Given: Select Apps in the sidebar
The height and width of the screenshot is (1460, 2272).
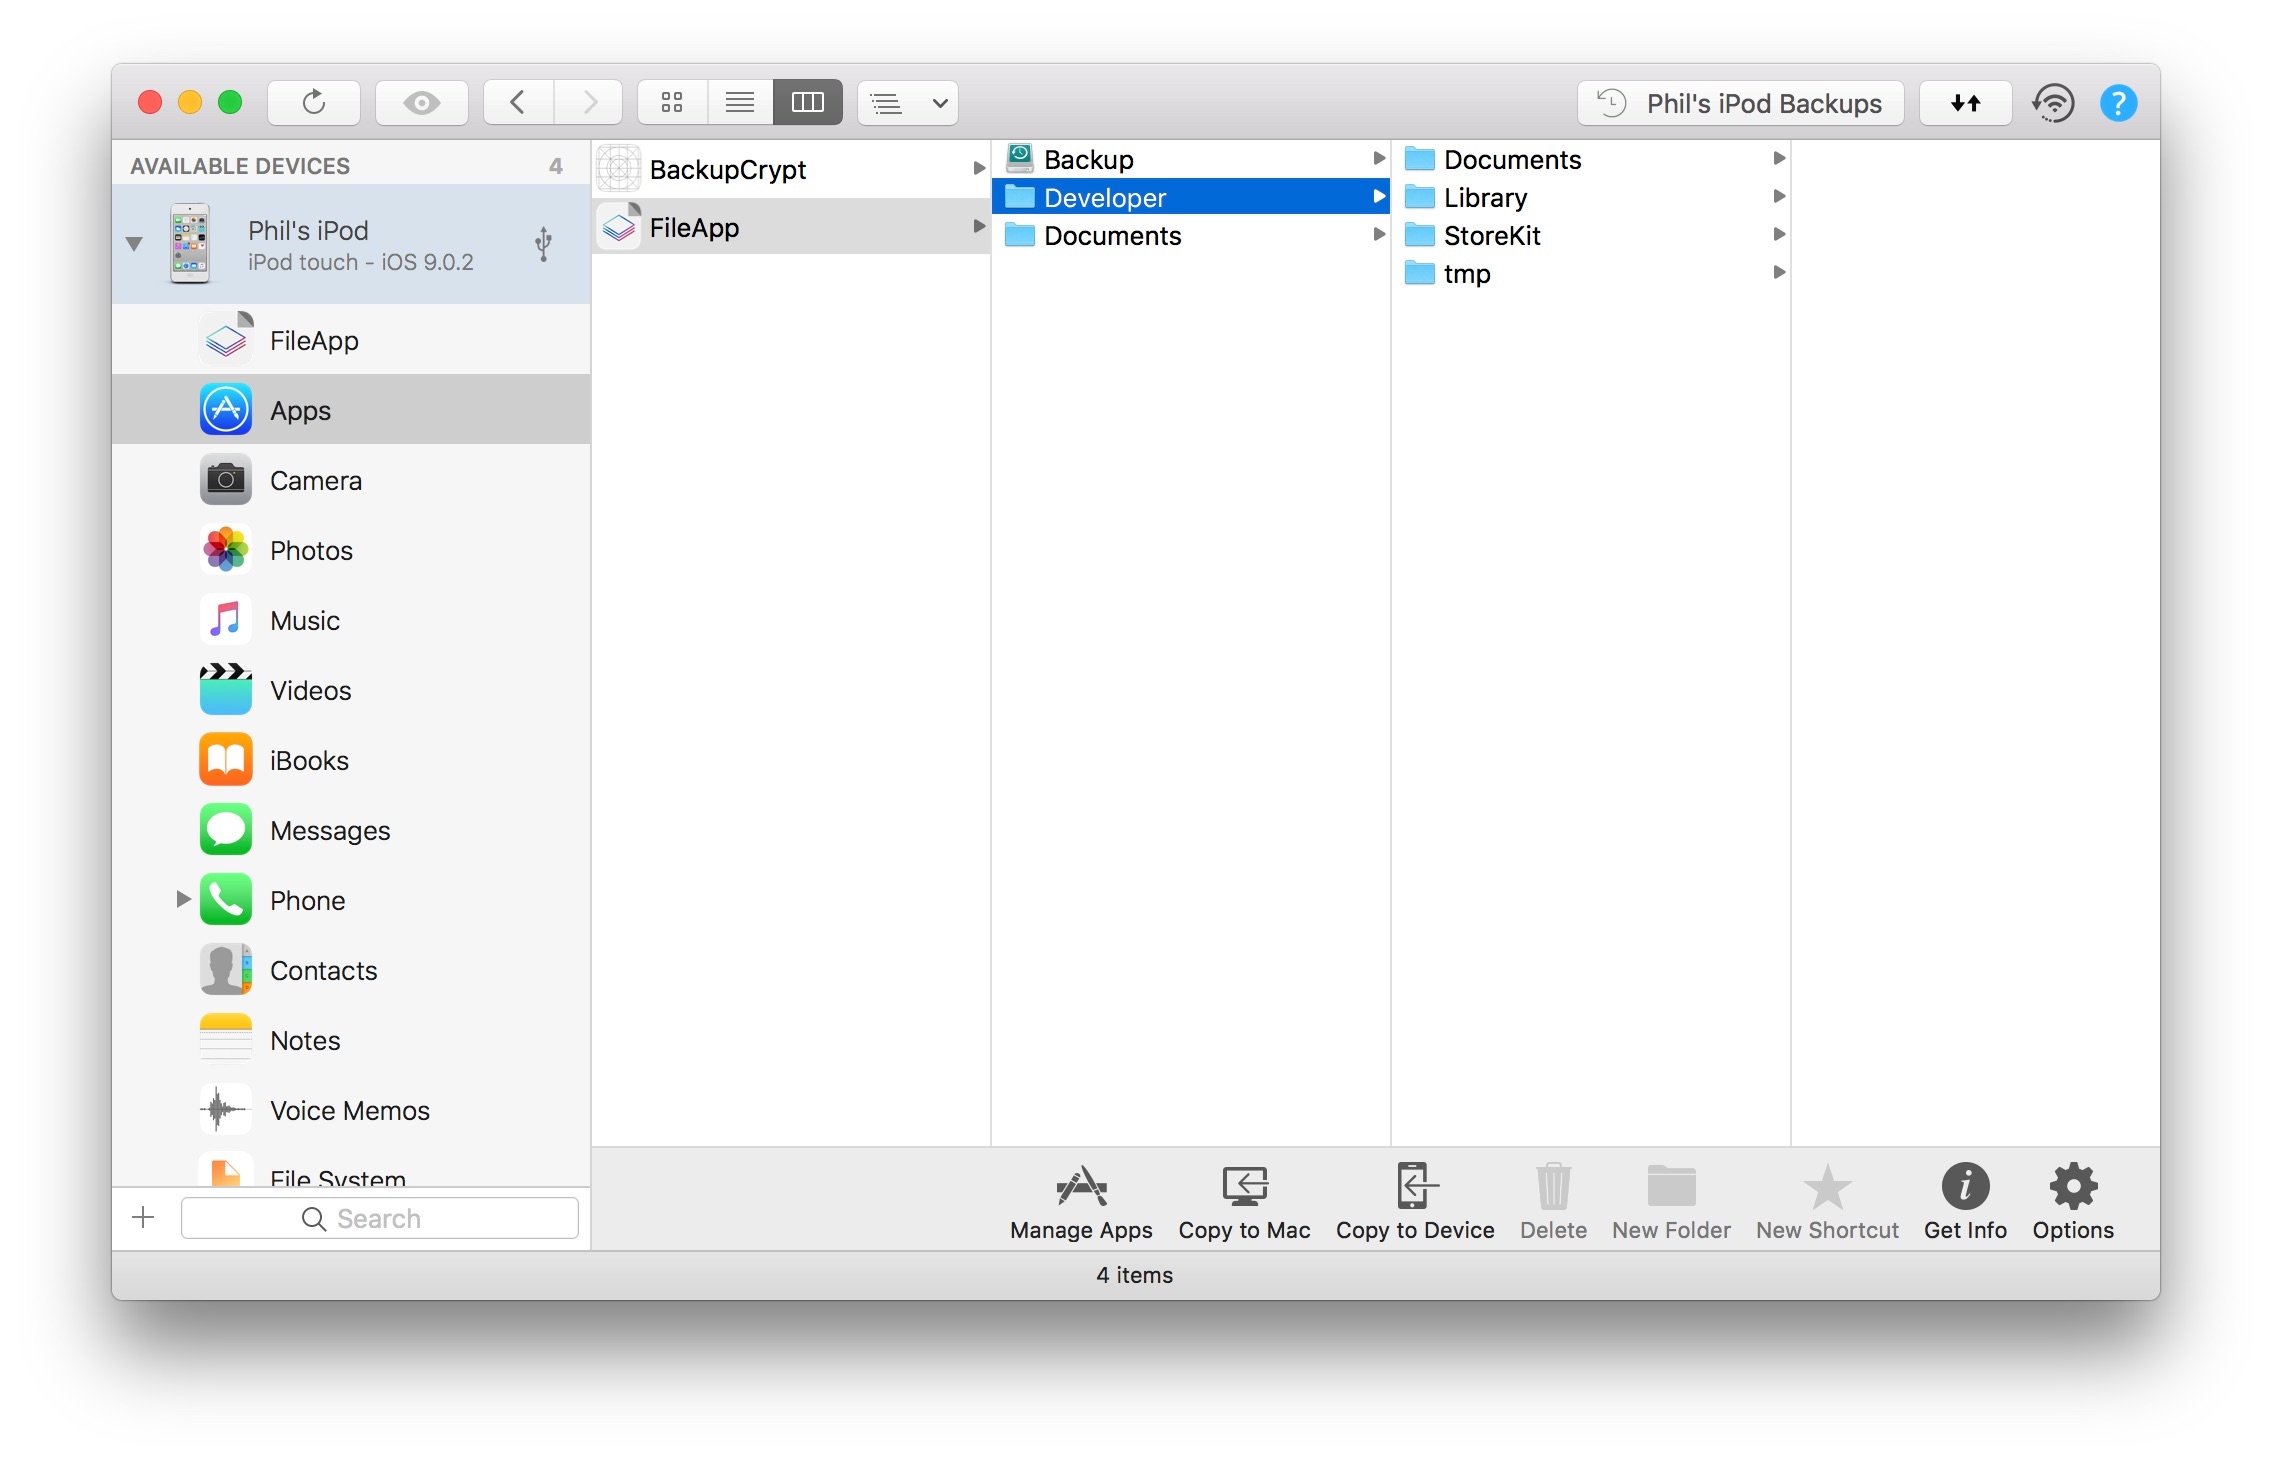Looking at the screenshot, I should click(x=351, y=410).
